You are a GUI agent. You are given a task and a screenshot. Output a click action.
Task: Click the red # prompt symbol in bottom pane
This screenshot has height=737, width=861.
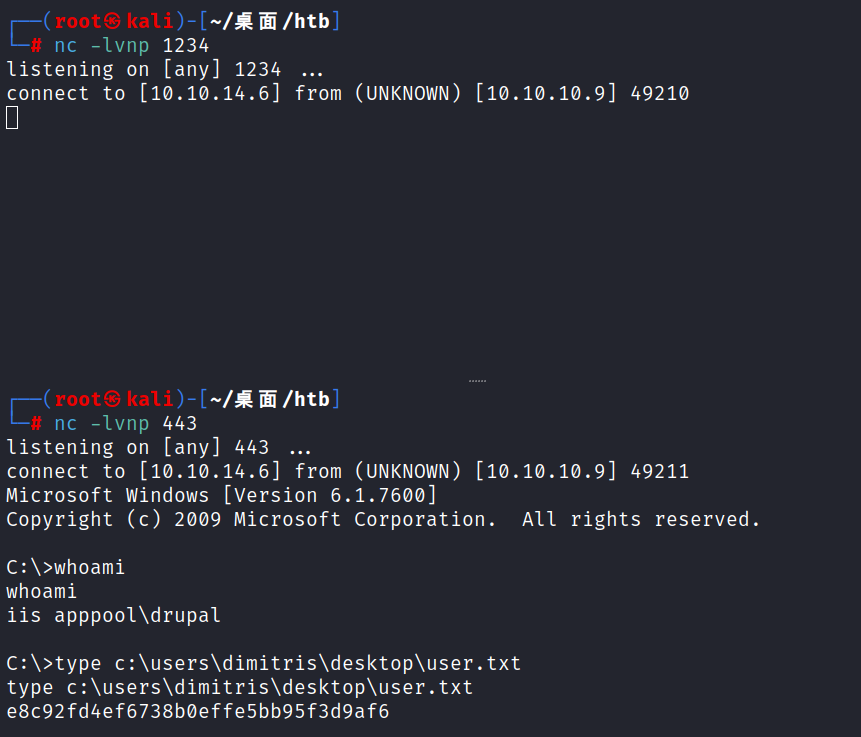(37, 424)
